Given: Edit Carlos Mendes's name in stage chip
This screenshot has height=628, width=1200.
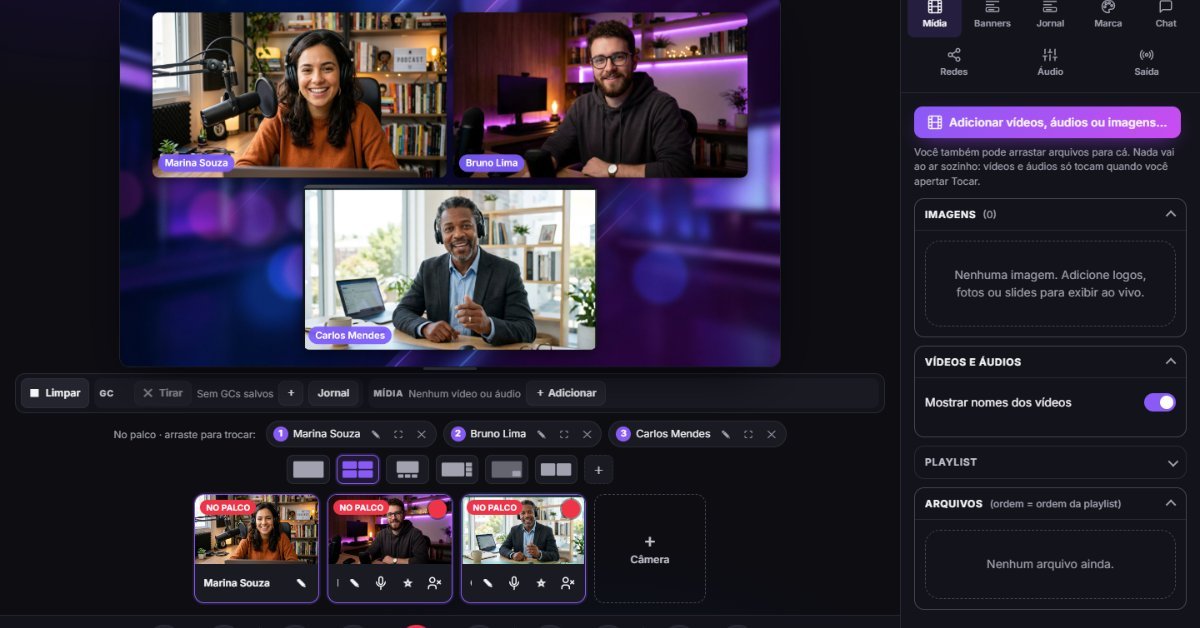Looking at the screenshot, I should click(x=726, y=434).
